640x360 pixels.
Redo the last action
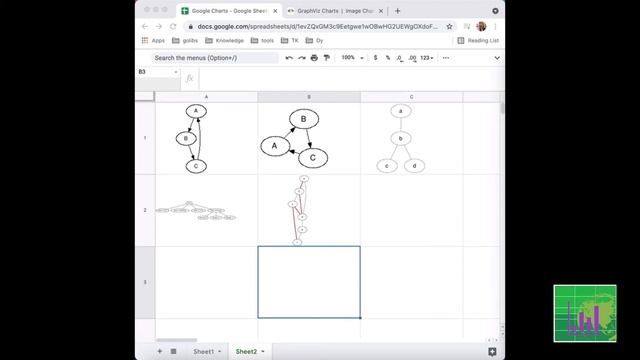(x=302, y=58)
